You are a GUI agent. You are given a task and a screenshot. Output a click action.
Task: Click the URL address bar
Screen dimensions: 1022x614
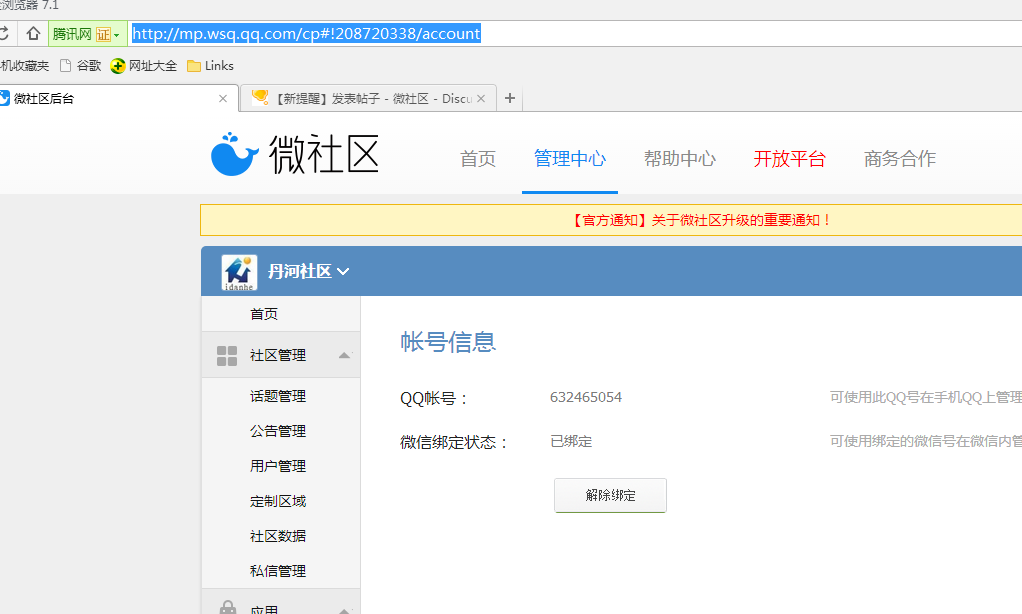574,34
